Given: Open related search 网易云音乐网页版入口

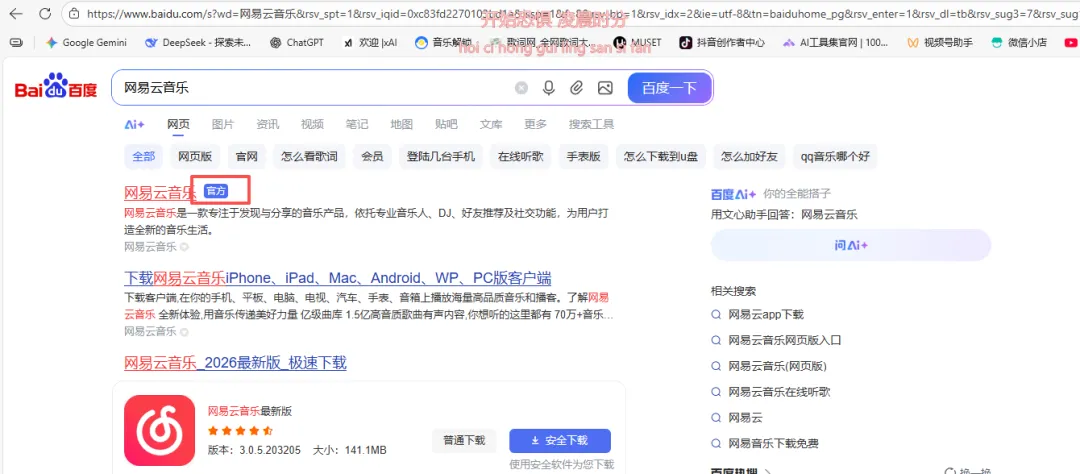Looking at the screenshot, I should 785,340.
